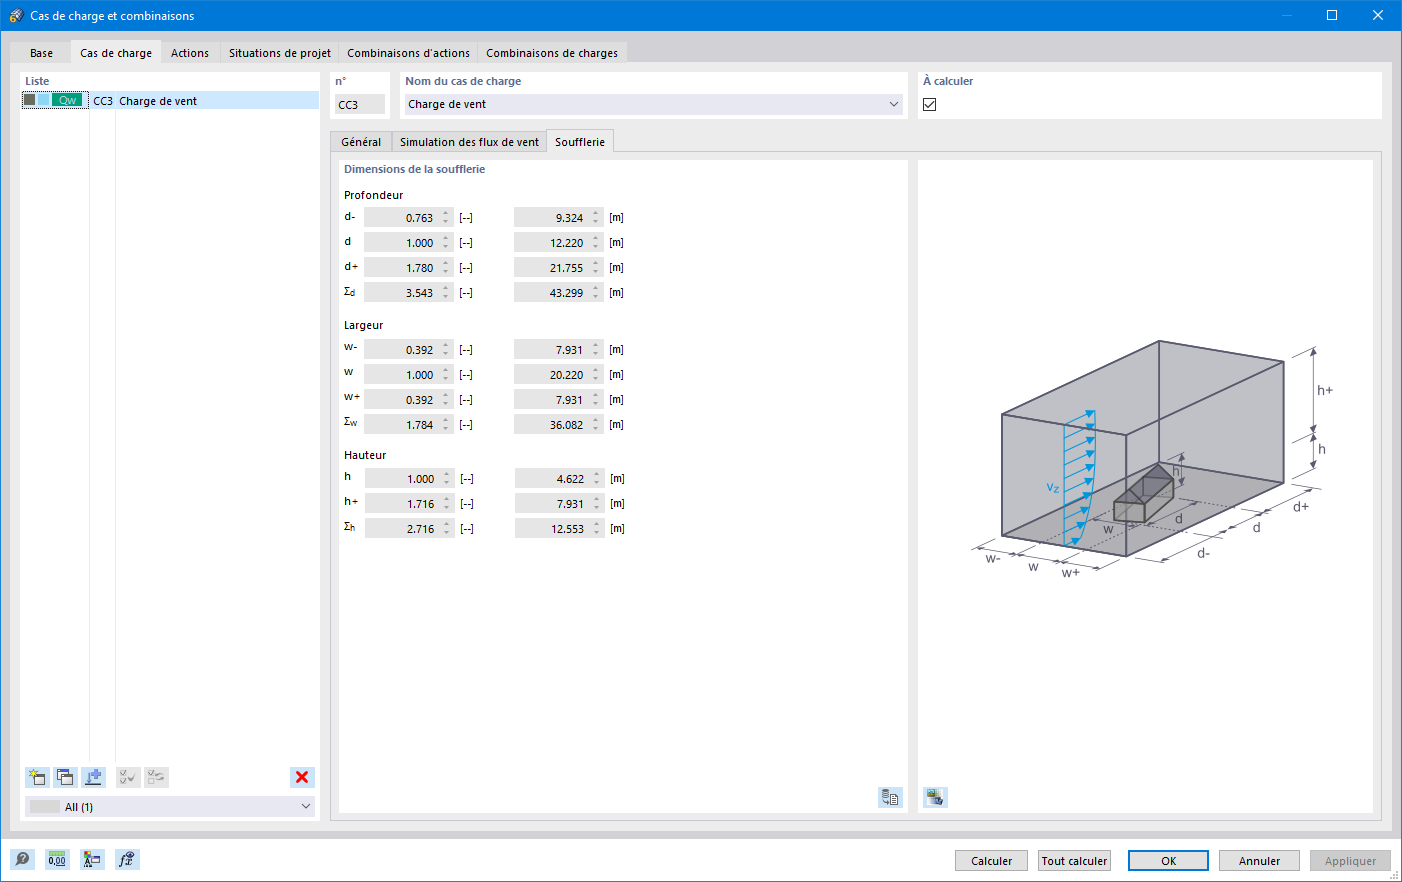Viewport: 1402px width, 882px height.
Task: Select the Soufflerie sub-tab
Action: click(x=580, y=142)
